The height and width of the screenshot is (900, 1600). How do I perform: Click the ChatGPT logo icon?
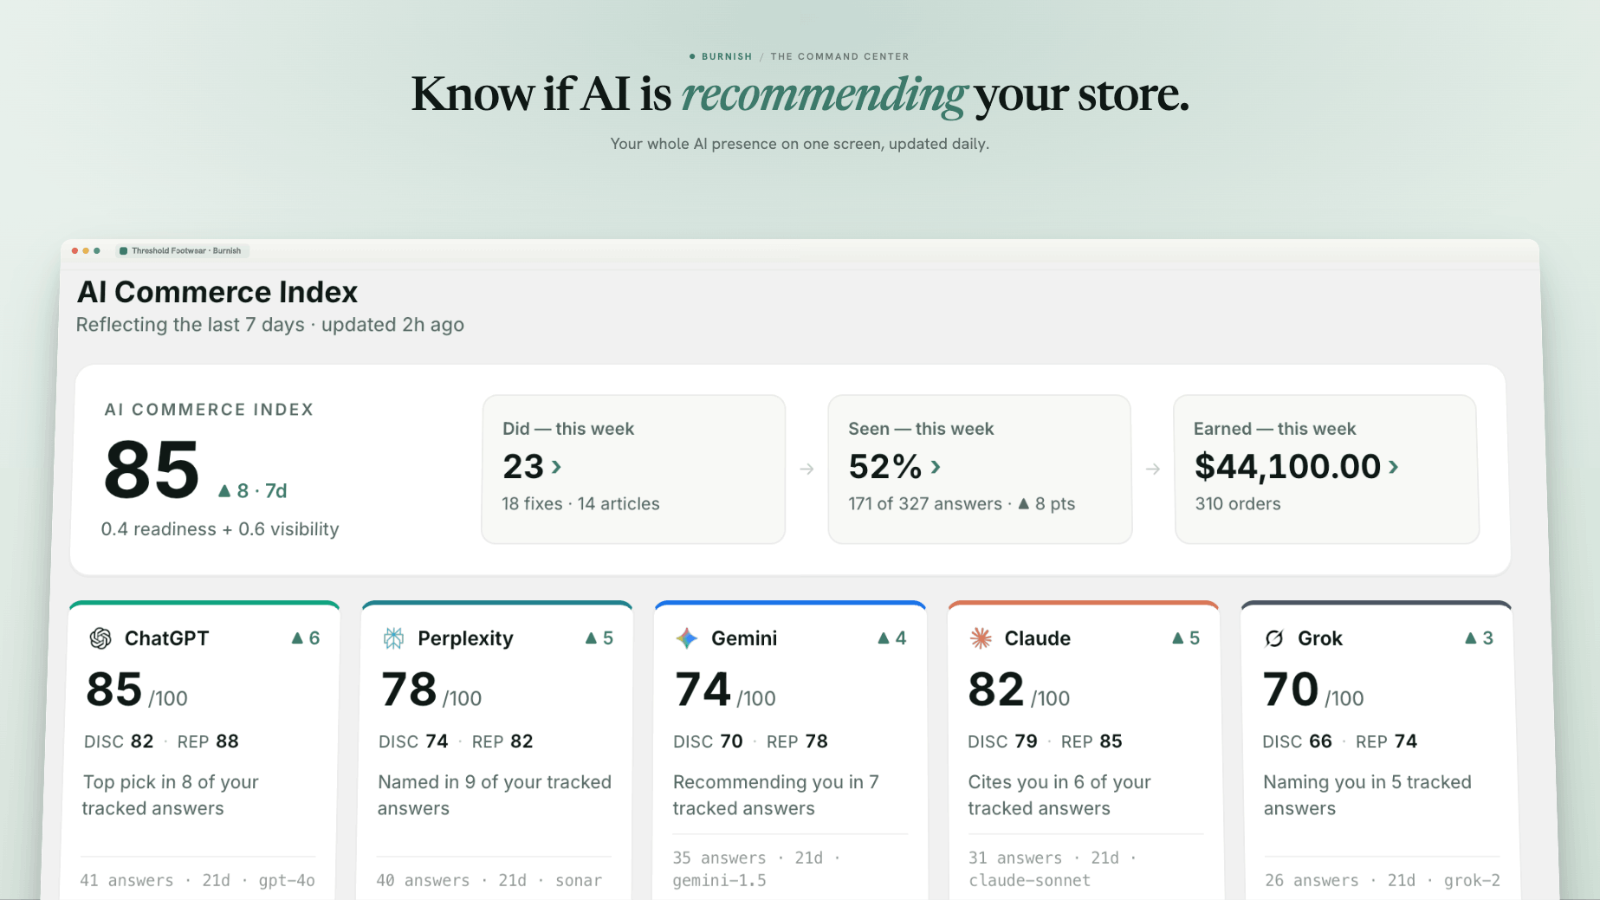[x=100, y=638]
